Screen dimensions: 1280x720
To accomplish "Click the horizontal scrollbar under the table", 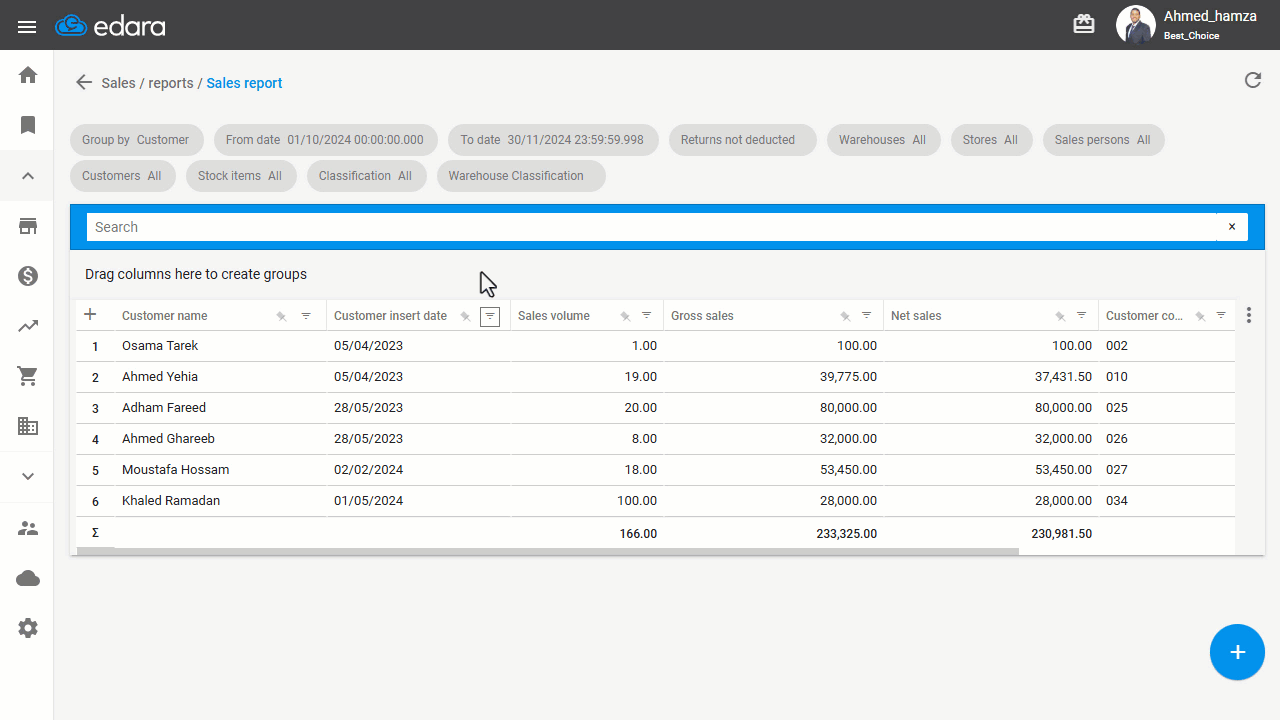I will pyautogui.click(x=548, y=551).
